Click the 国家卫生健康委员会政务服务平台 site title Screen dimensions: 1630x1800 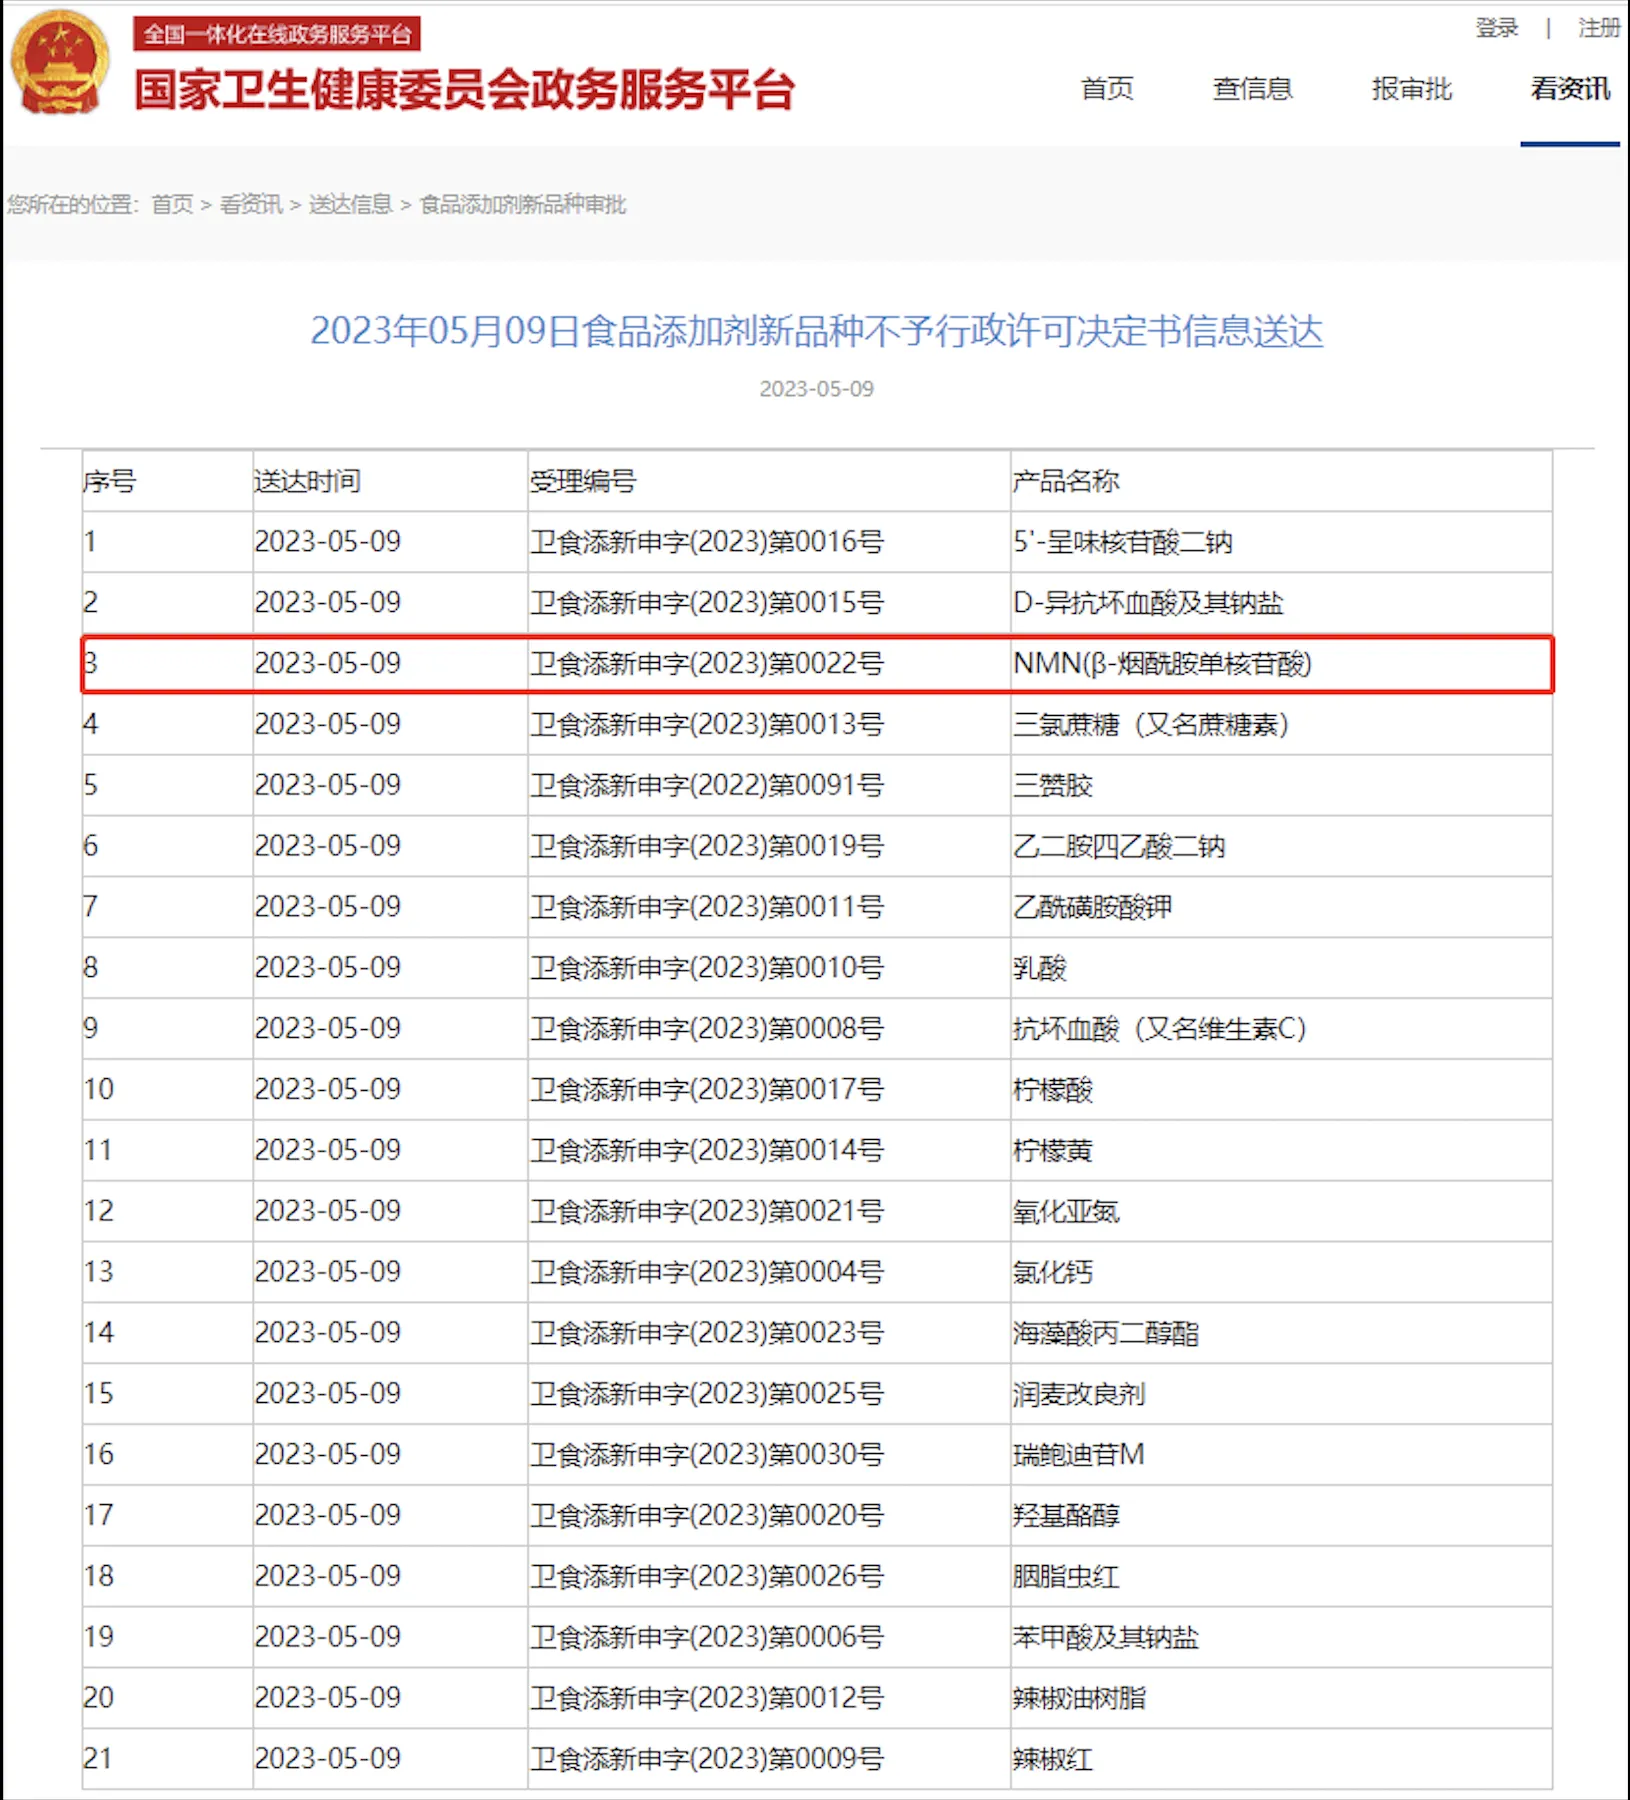465,90
